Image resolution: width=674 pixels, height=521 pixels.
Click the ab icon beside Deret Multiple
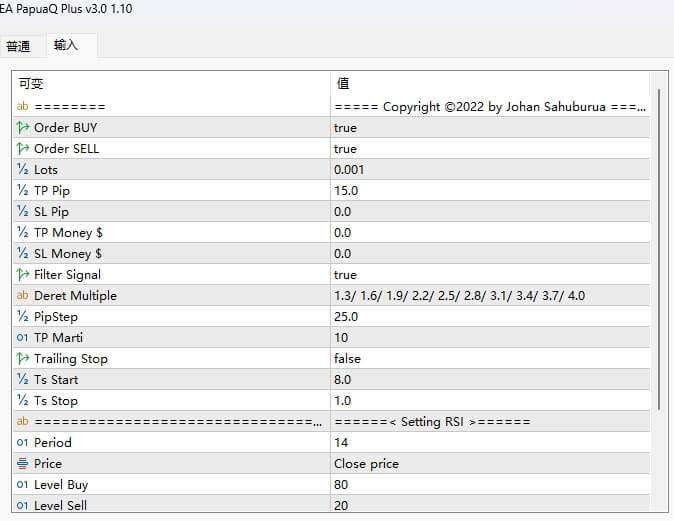[x=22, y=295]
